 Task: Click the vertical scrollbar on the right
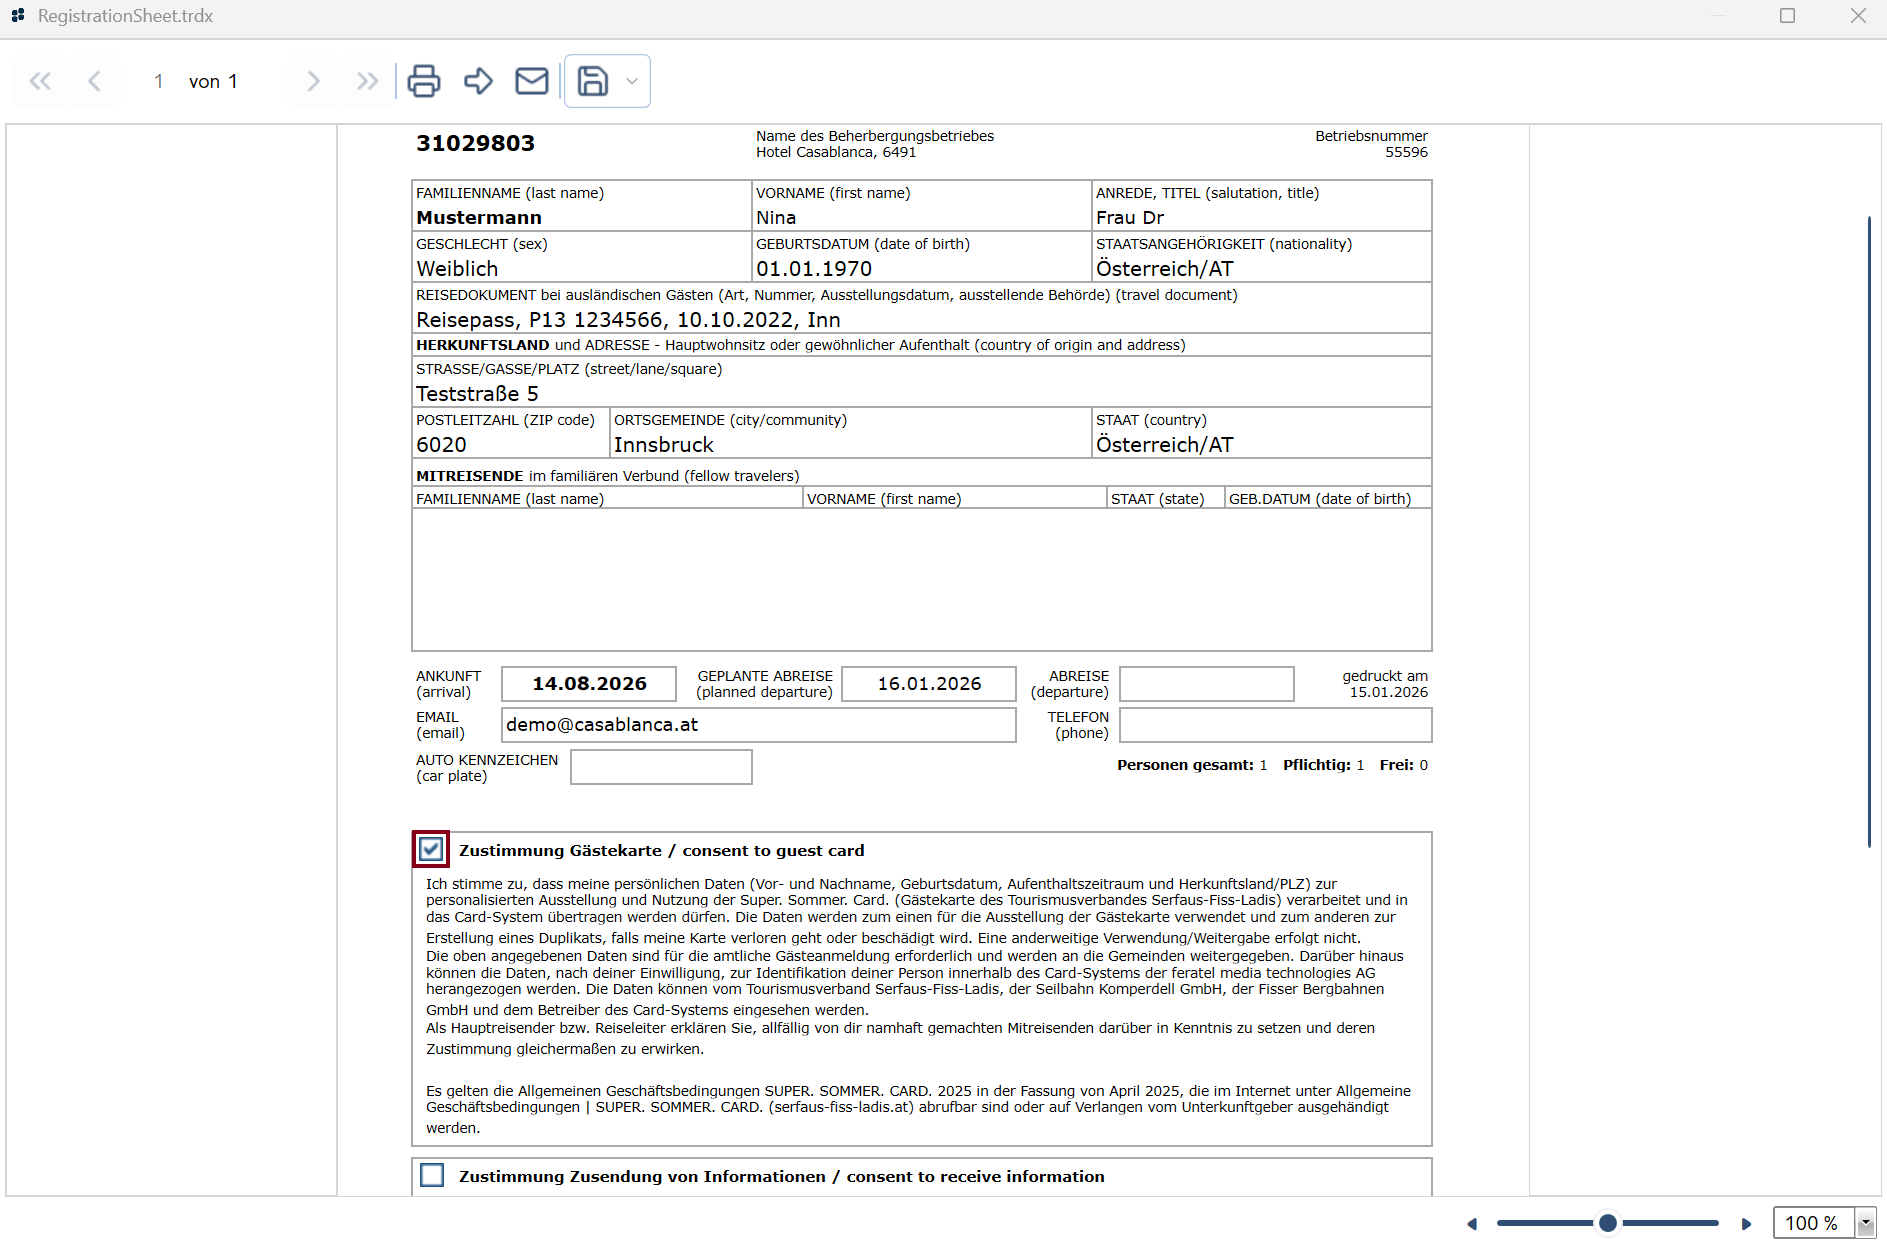click(x=1869, y=530)
